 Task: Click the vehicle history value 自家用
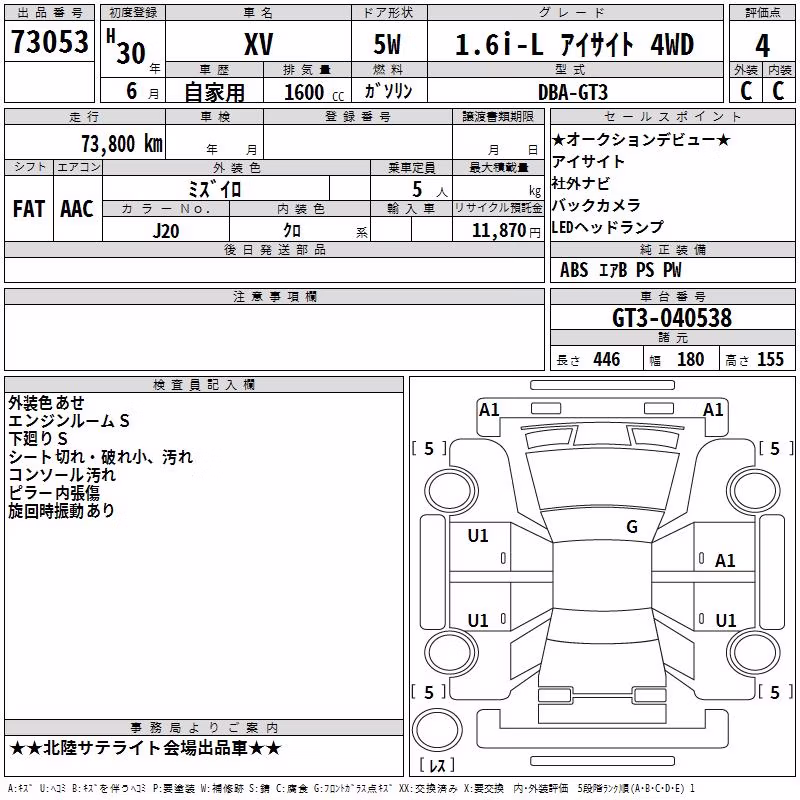[x=214, y=92]
